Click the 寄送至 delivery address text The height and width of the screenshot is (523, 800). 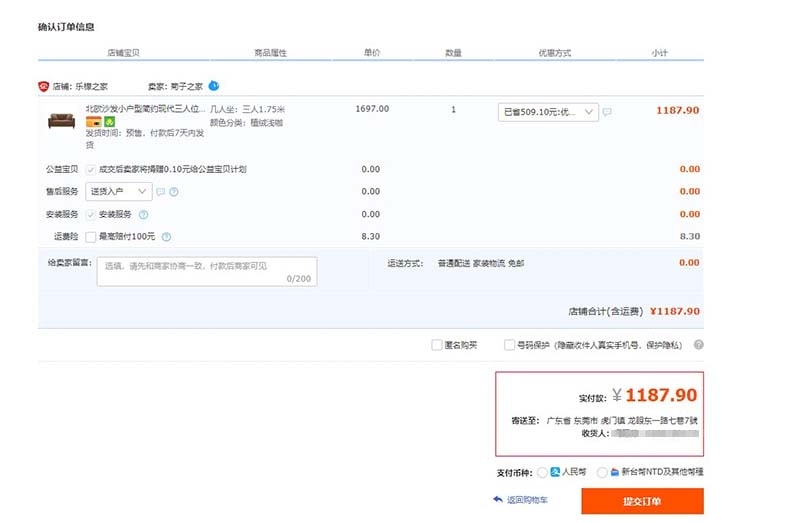pos(622,420)
